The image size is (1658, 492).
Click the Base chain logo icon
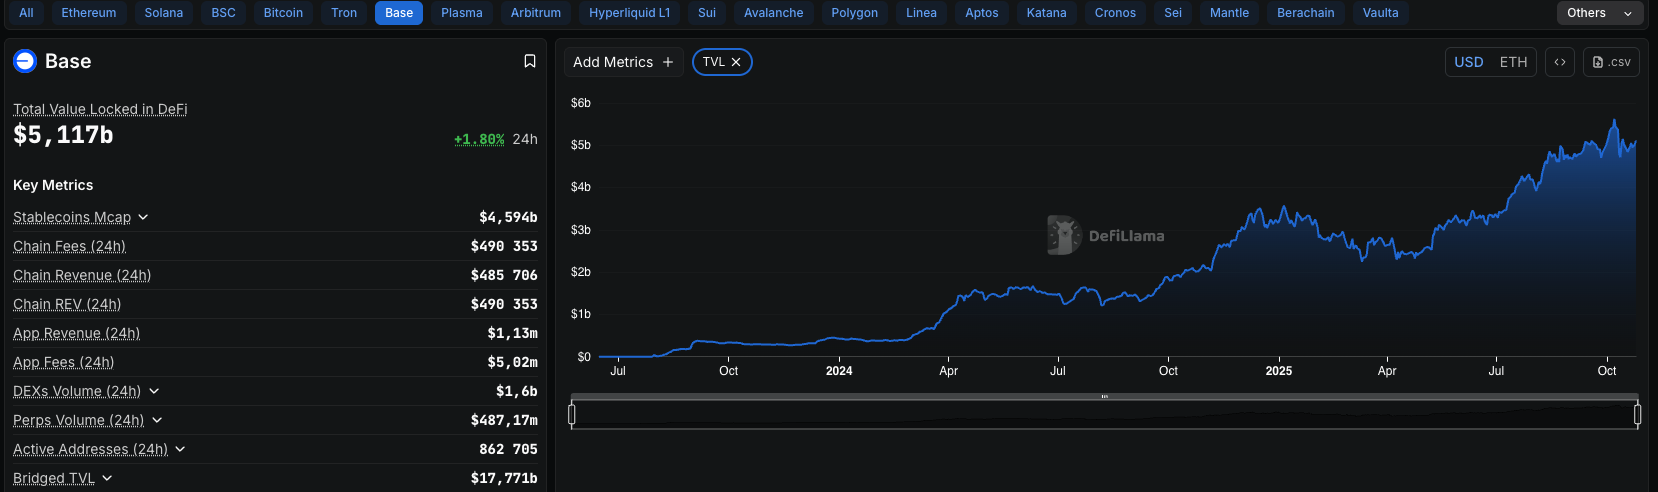click(25, 61)
